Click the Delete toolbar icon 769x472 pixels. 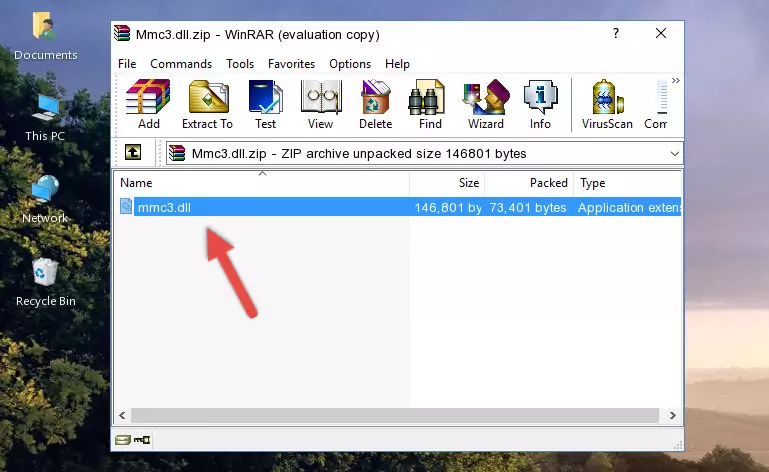(376, 105)
